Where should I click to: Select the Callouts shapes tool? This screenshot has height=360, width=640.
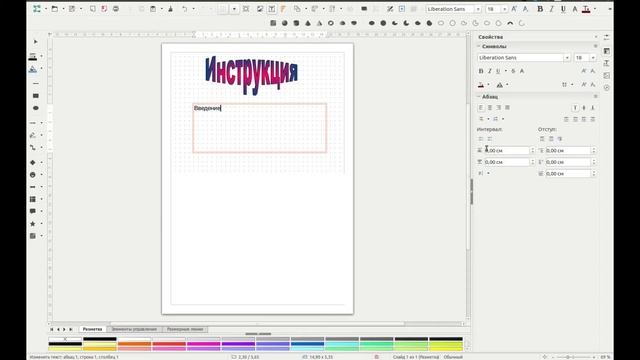(x=33, y=211)
